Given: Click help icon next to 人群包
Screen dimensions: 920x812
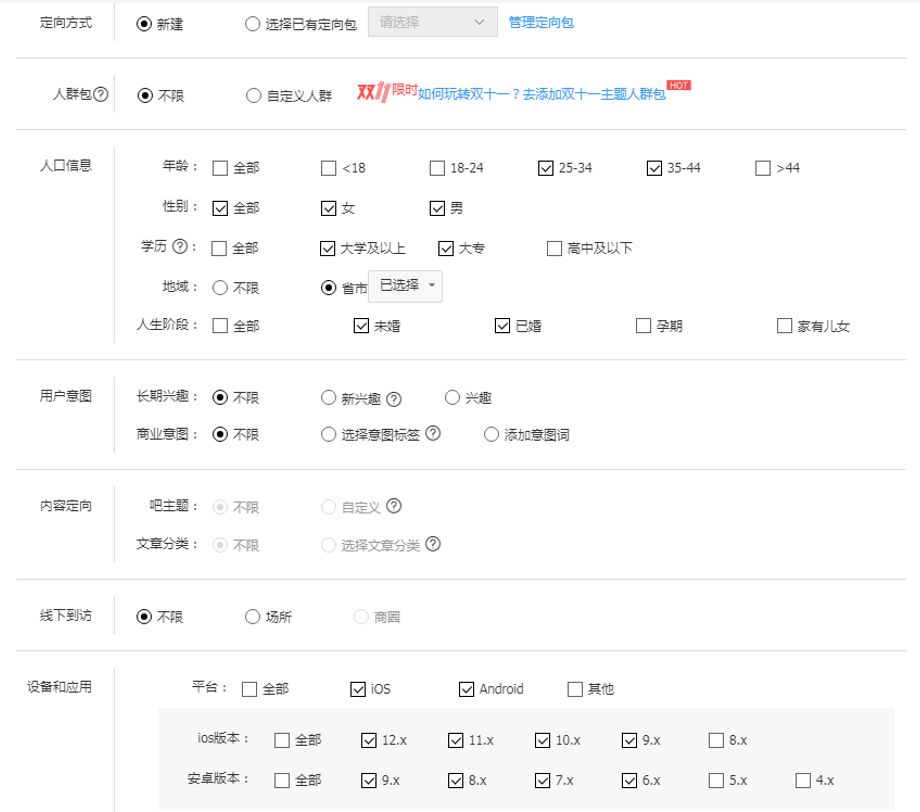Looking at the screenshot, I should [x=101, y=94].
